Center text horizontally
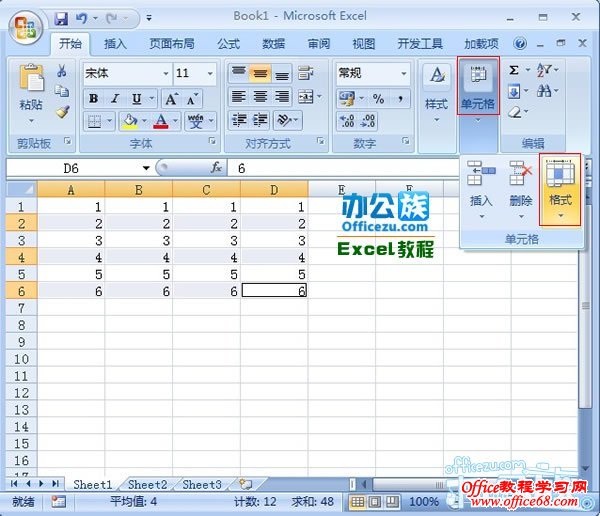 point(260,96)
